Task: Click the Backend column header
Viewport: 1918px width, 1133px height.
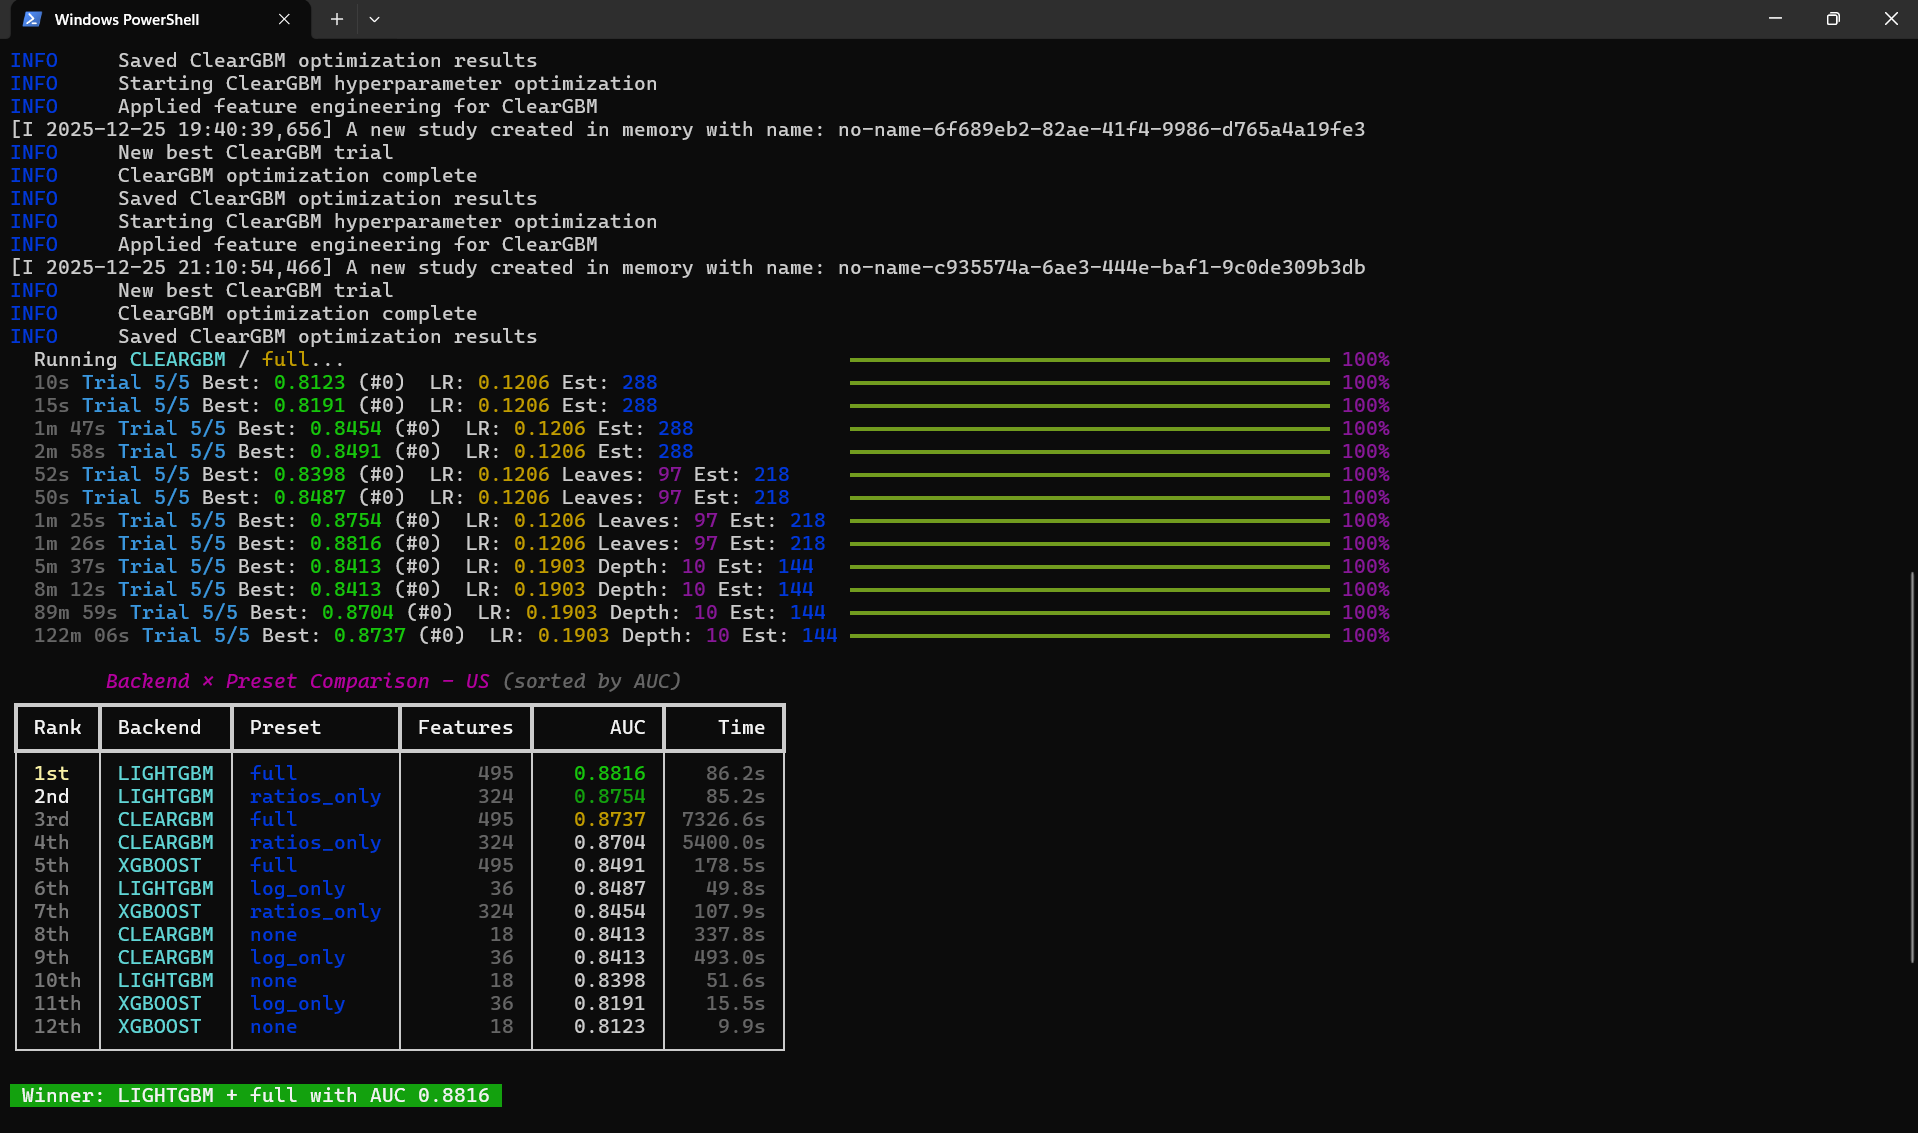Action: pyautogui.click(x=159, y=728)
